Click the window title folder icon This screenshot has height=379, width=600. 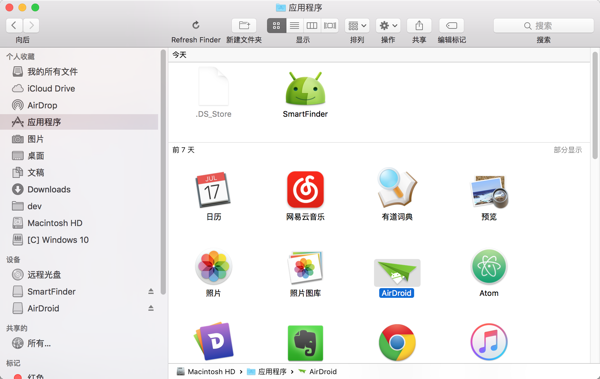[x=281, y=7]
